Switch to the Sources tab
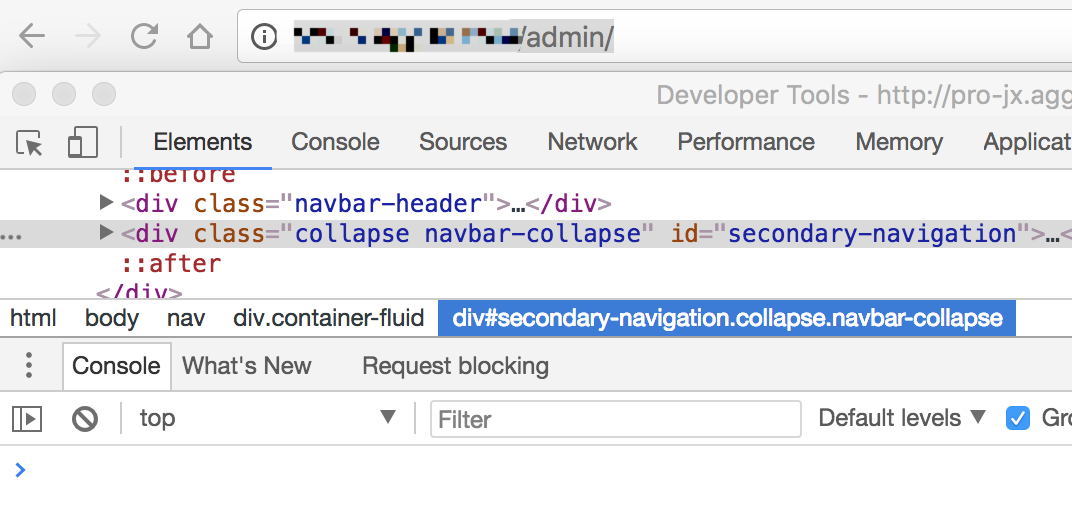Image resolution: width=1072 pixels, height=515 pixels. [463, 142]
